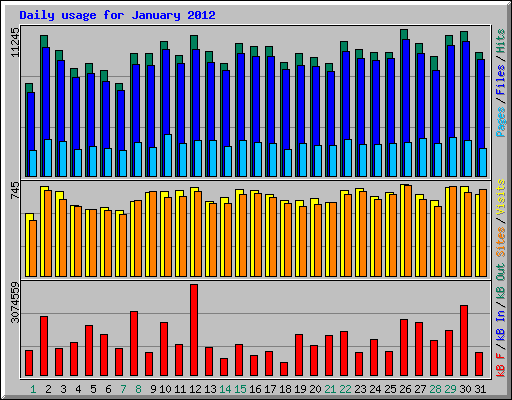The height and width of the screenshot is (400, 512).
Task: Click day label 12 on the x-axis
Action: [x=195, y=389]
